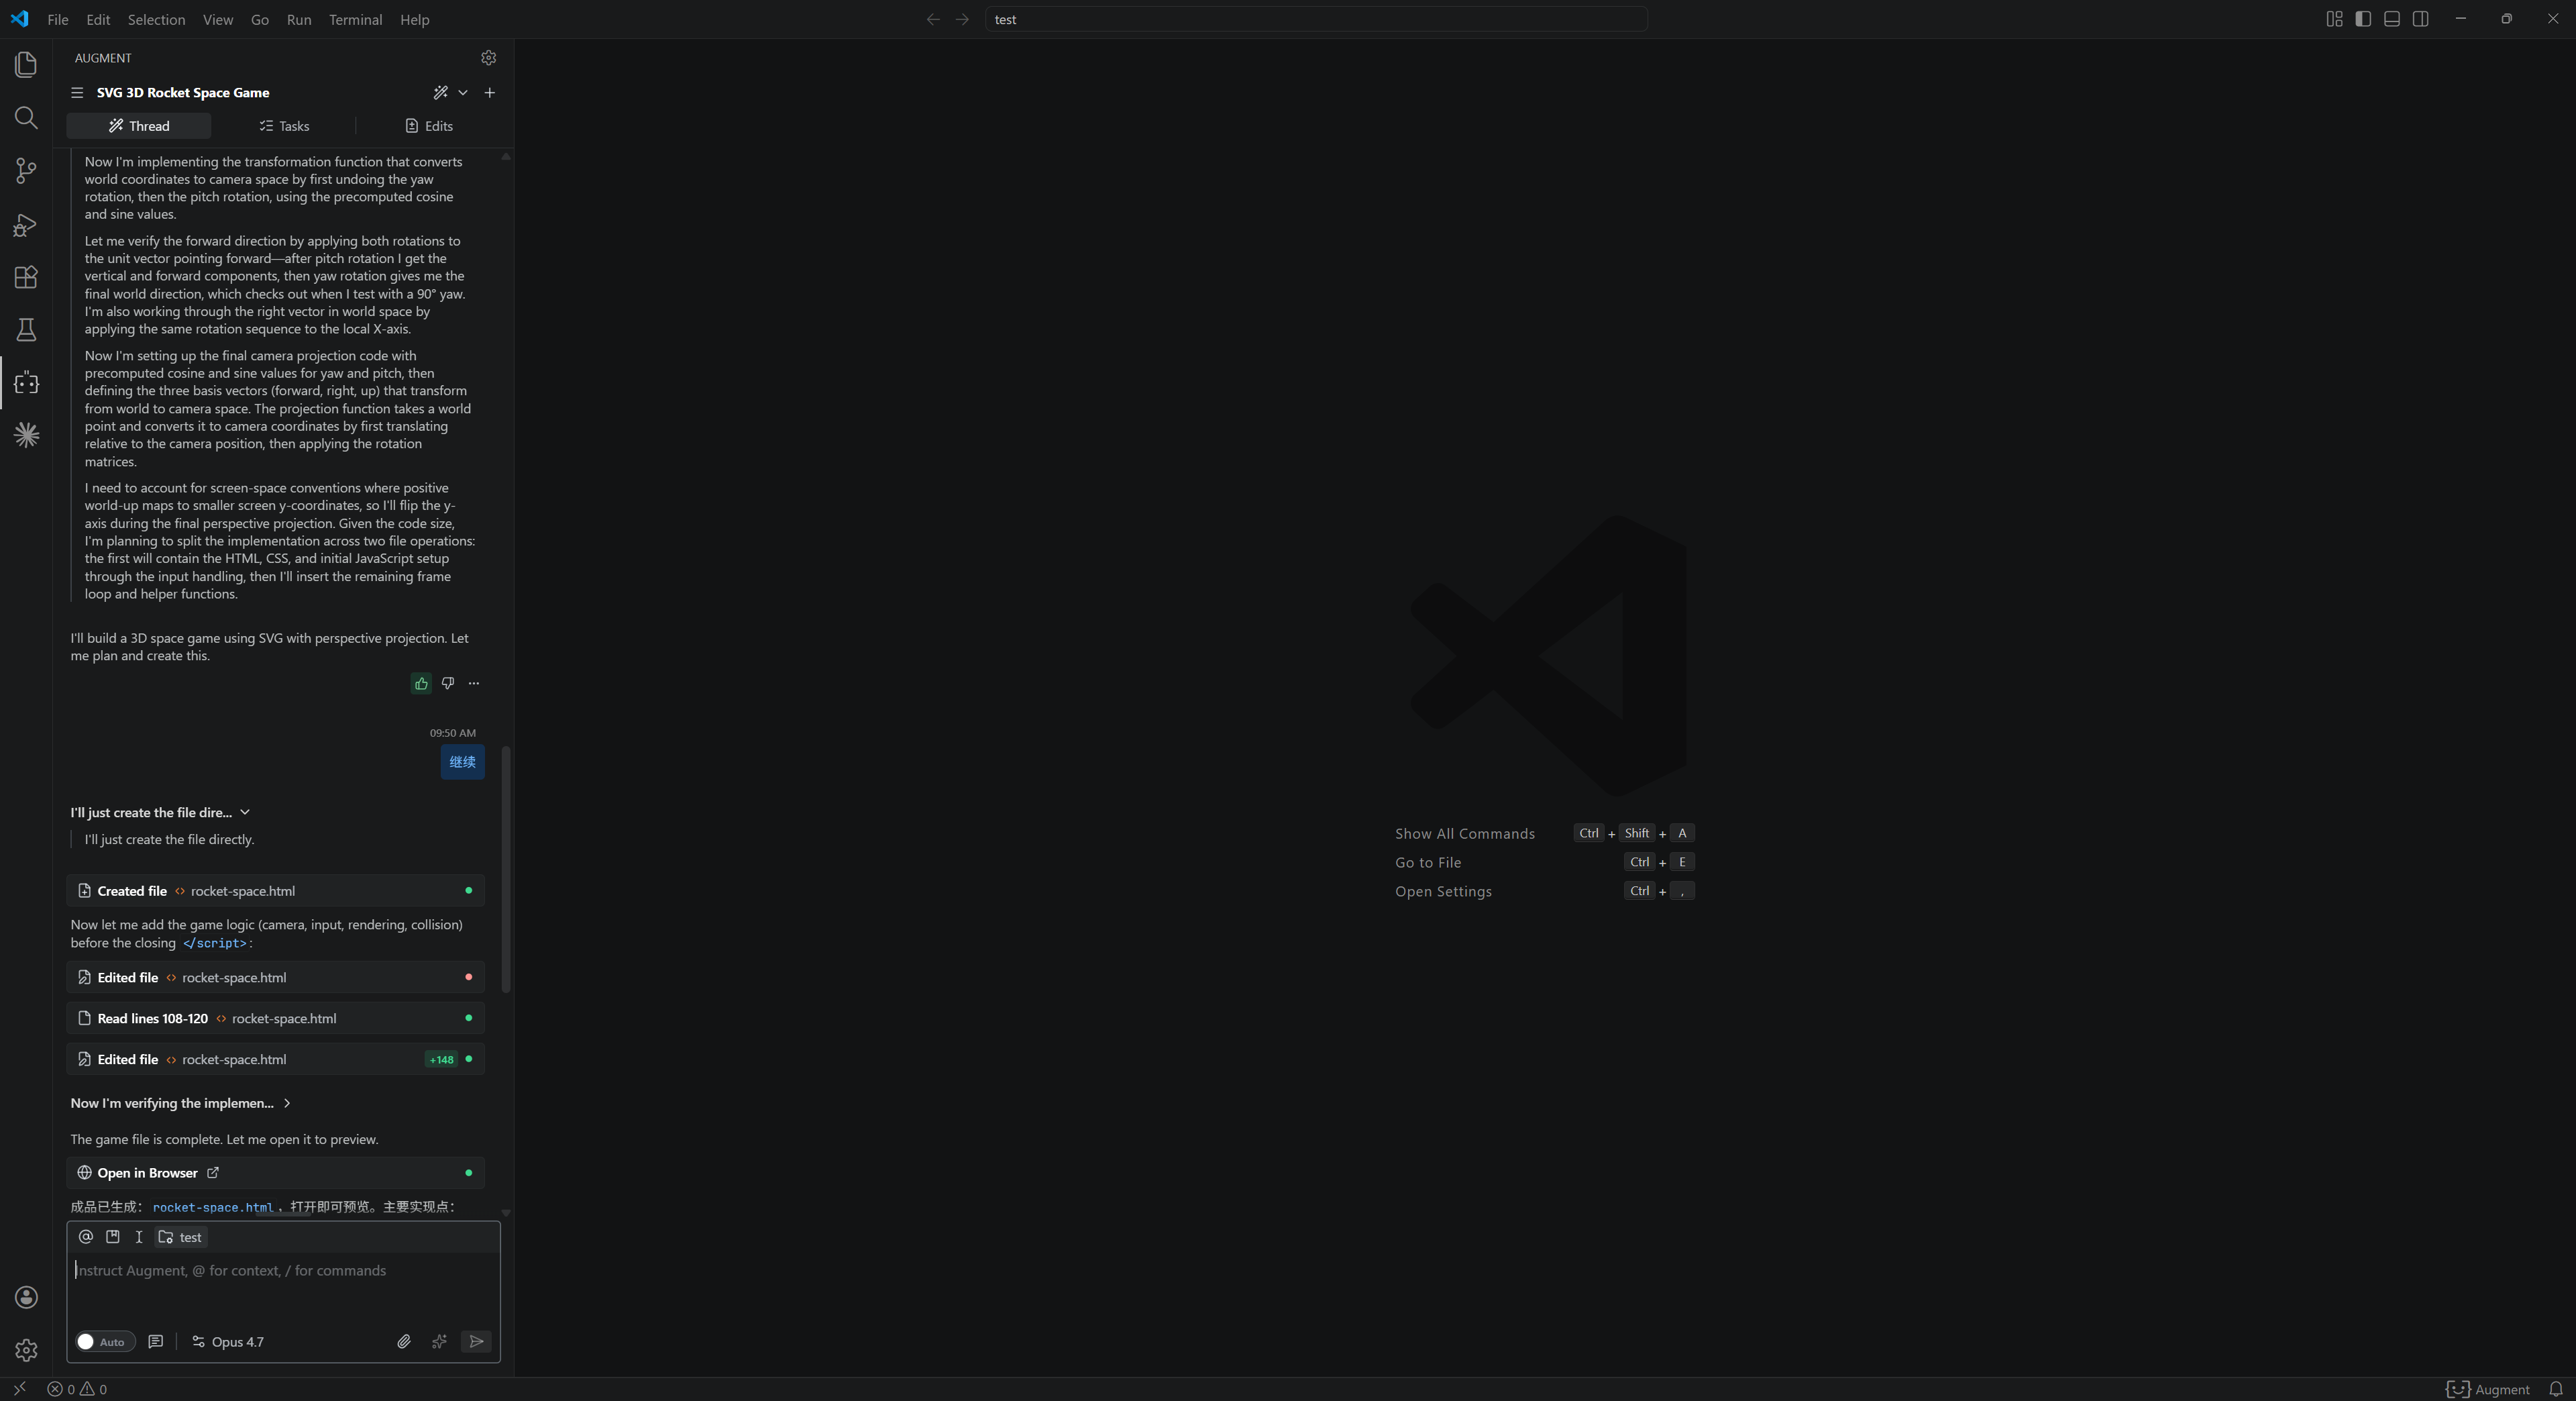Open the Augment panel icon in activity bar
This screenshot has width=2576, height=1401.
tap(26, 383)
